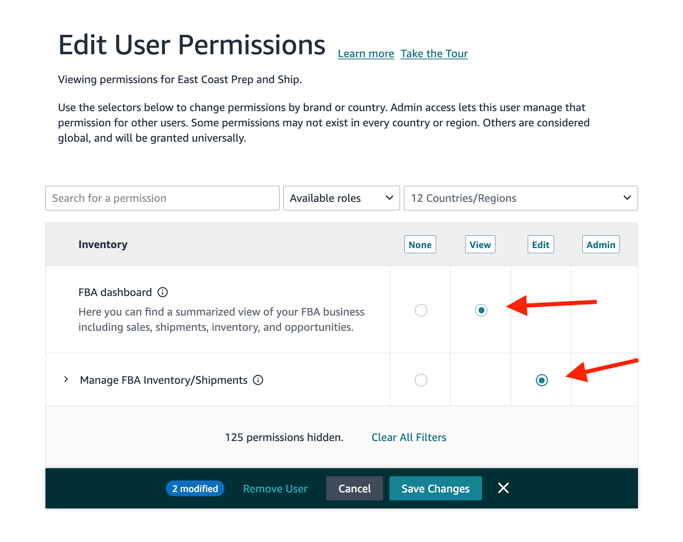Select None radio for Manage FBA Inventory/Shipments
Viewport: 683px width, 542px height.
click(x=421, y=380)
